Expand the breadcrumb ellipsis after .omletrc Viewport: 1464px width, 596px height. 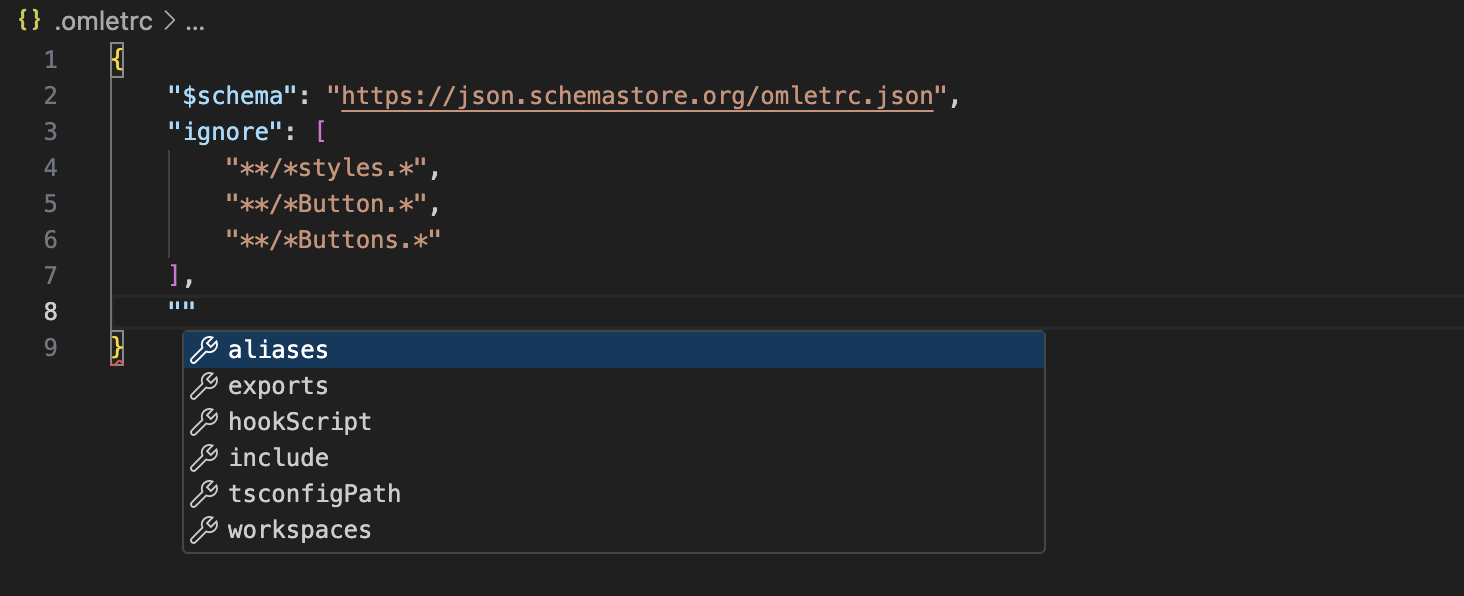[195, 22]
